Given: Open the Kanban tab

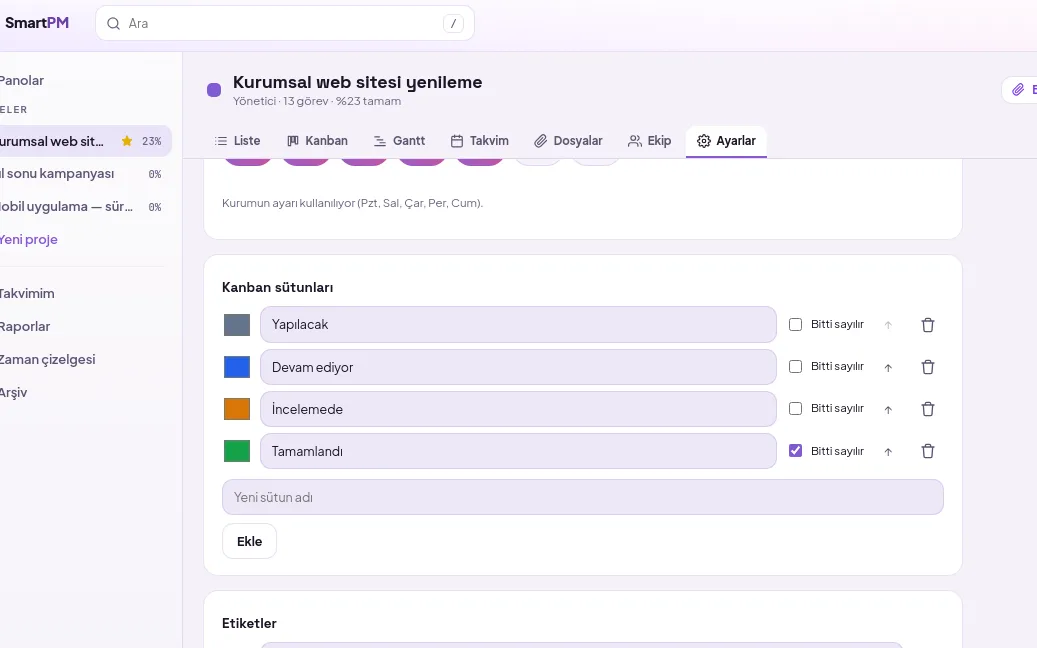Looking at the screenshot, I should tap(317, 141).
